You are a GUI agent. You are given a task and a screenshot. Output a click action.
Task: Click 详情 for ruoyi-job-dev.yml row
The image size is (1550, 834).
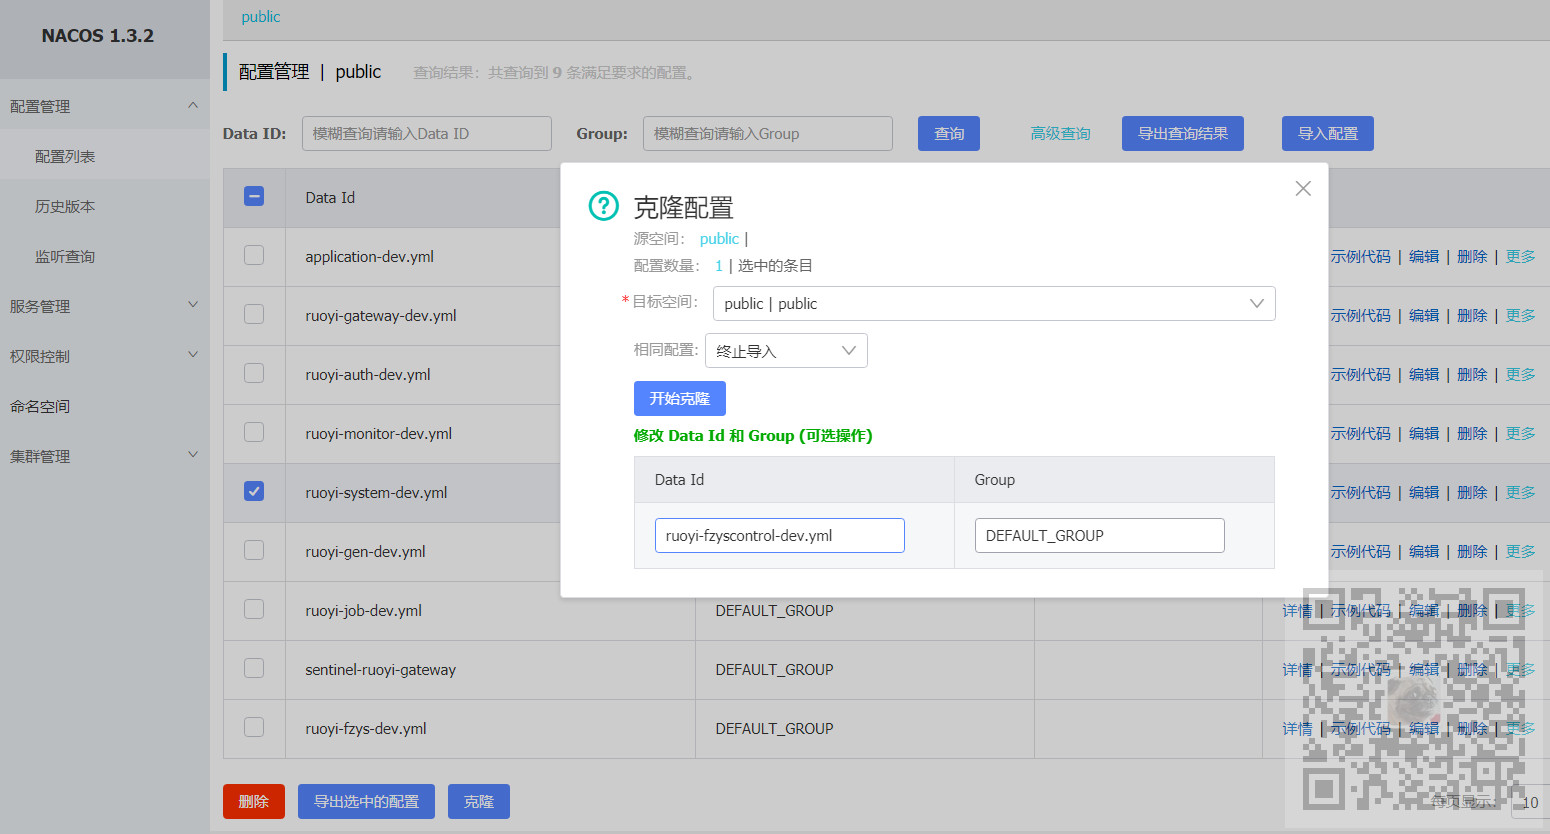point(1297,610)
